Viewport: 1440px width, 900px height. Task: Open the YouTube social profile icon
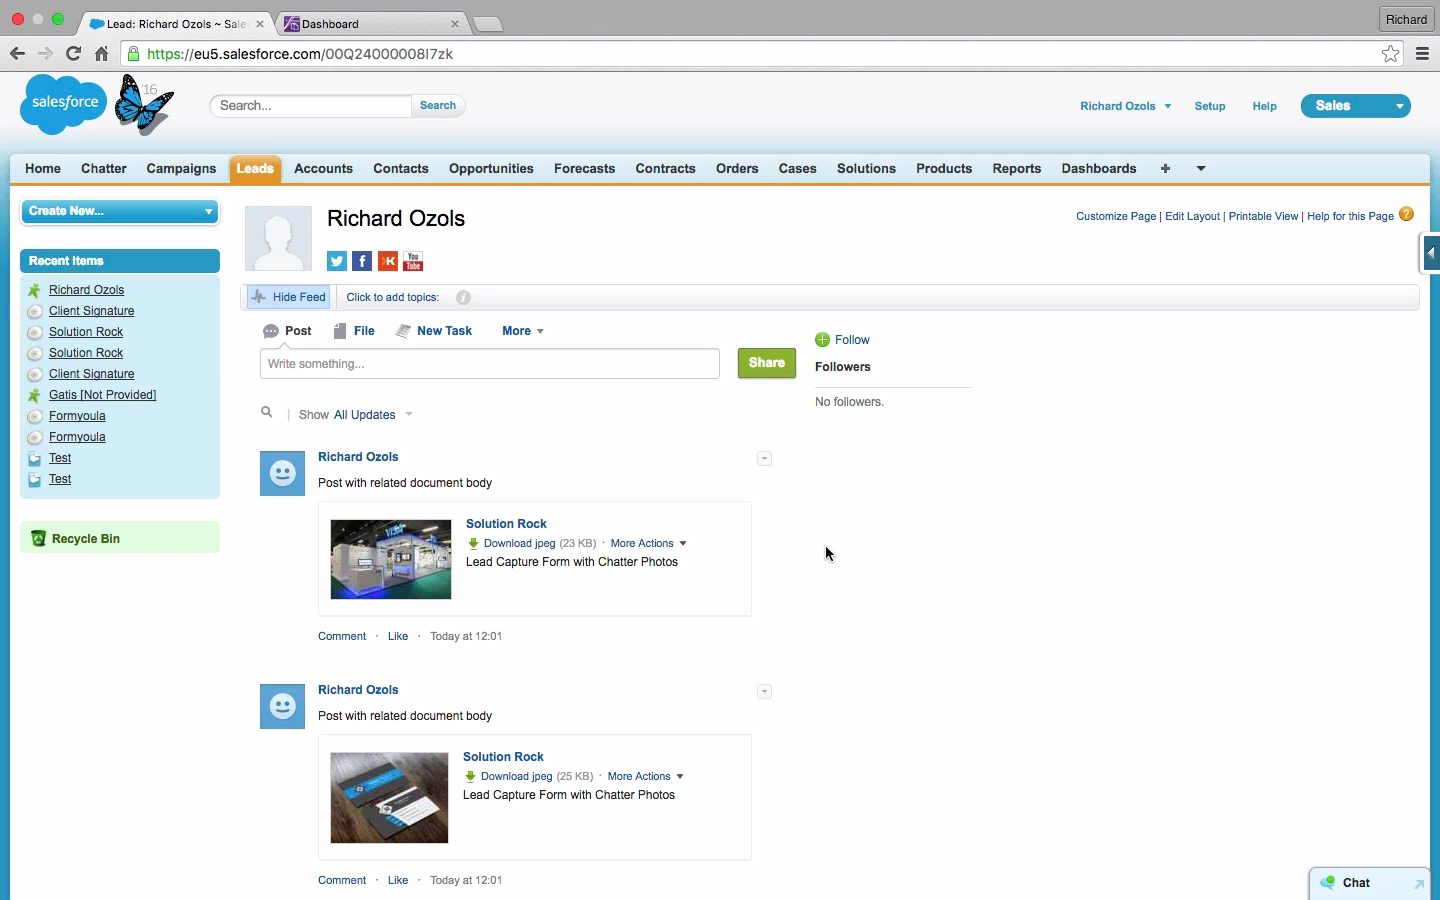pos(413,261)
